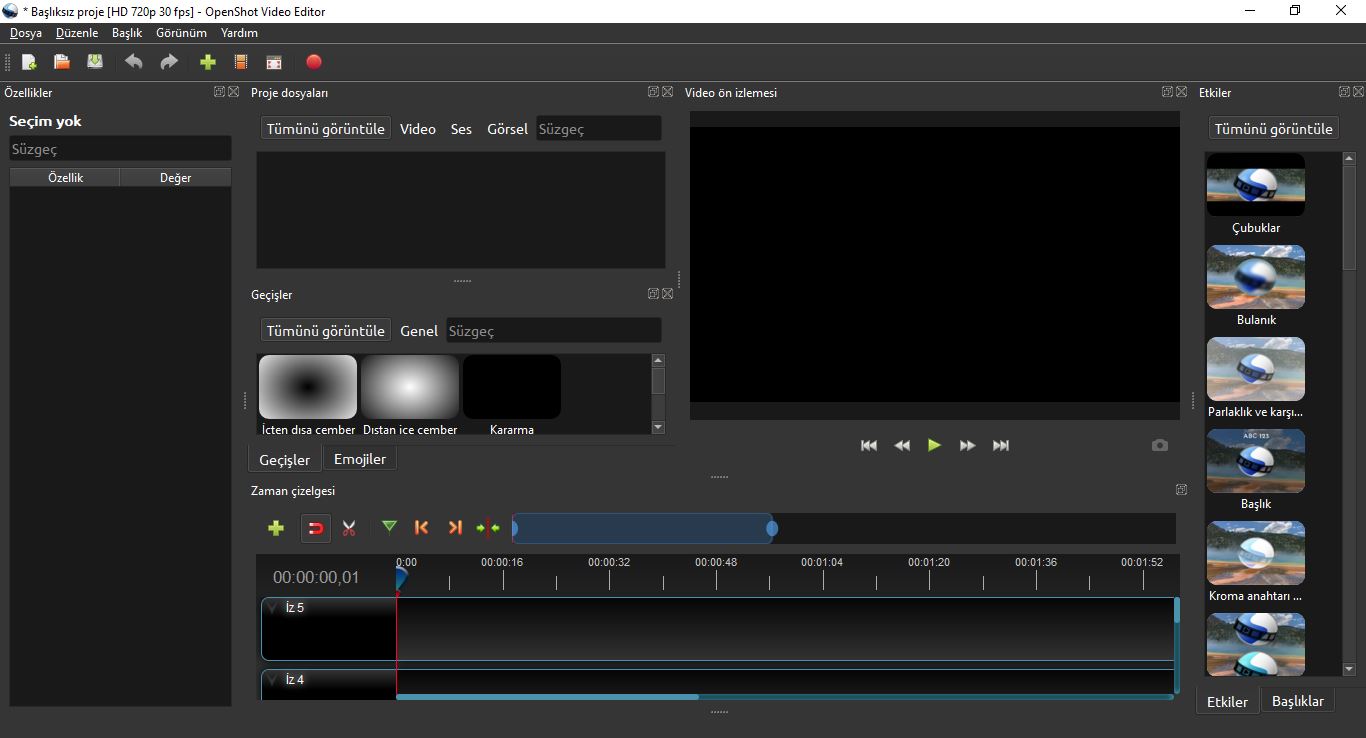This screenshot has height=738, width=1366.
Task: Click the timeline zoom slider right handle
Action: [x=772, y=528]
